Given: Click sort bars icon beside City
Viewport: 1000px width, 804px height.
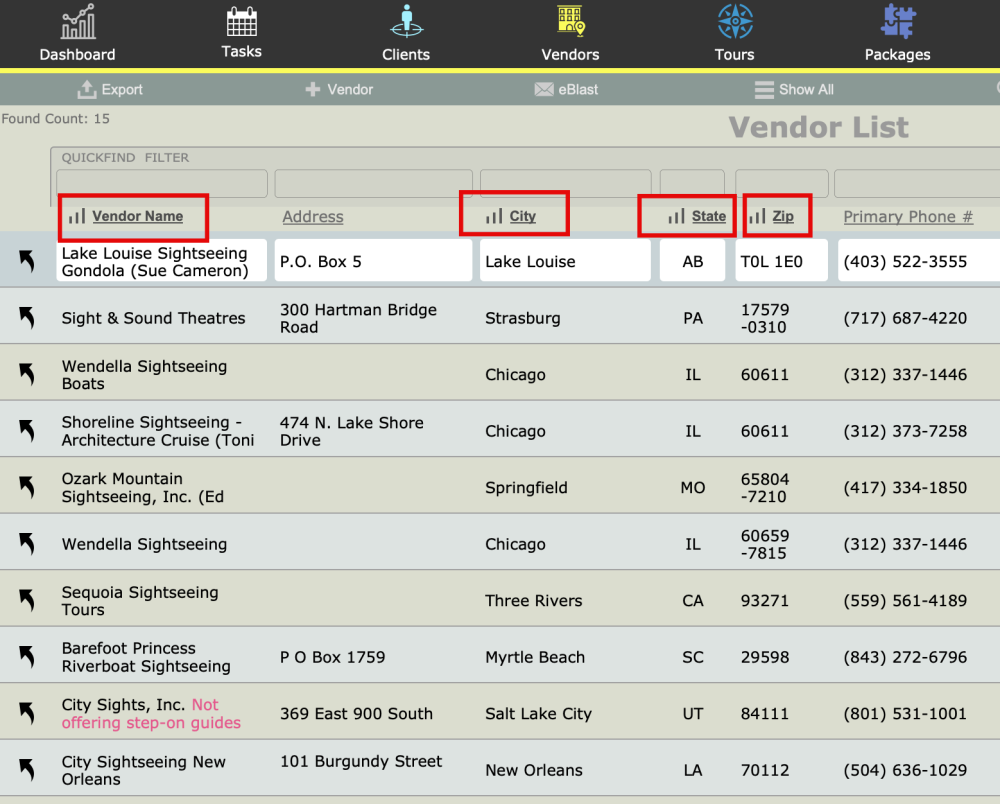Looking at the screenshot, I should coord(494,216).
